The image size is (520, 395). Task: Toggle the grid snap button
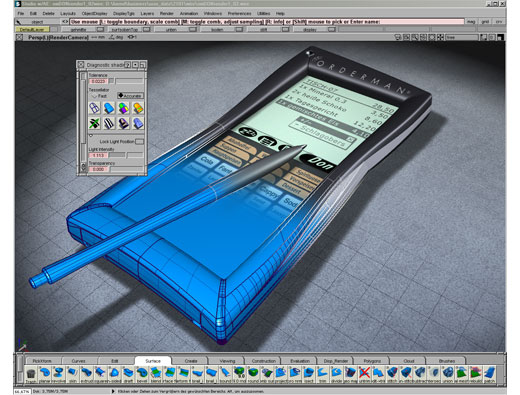(x=485, y=22)
